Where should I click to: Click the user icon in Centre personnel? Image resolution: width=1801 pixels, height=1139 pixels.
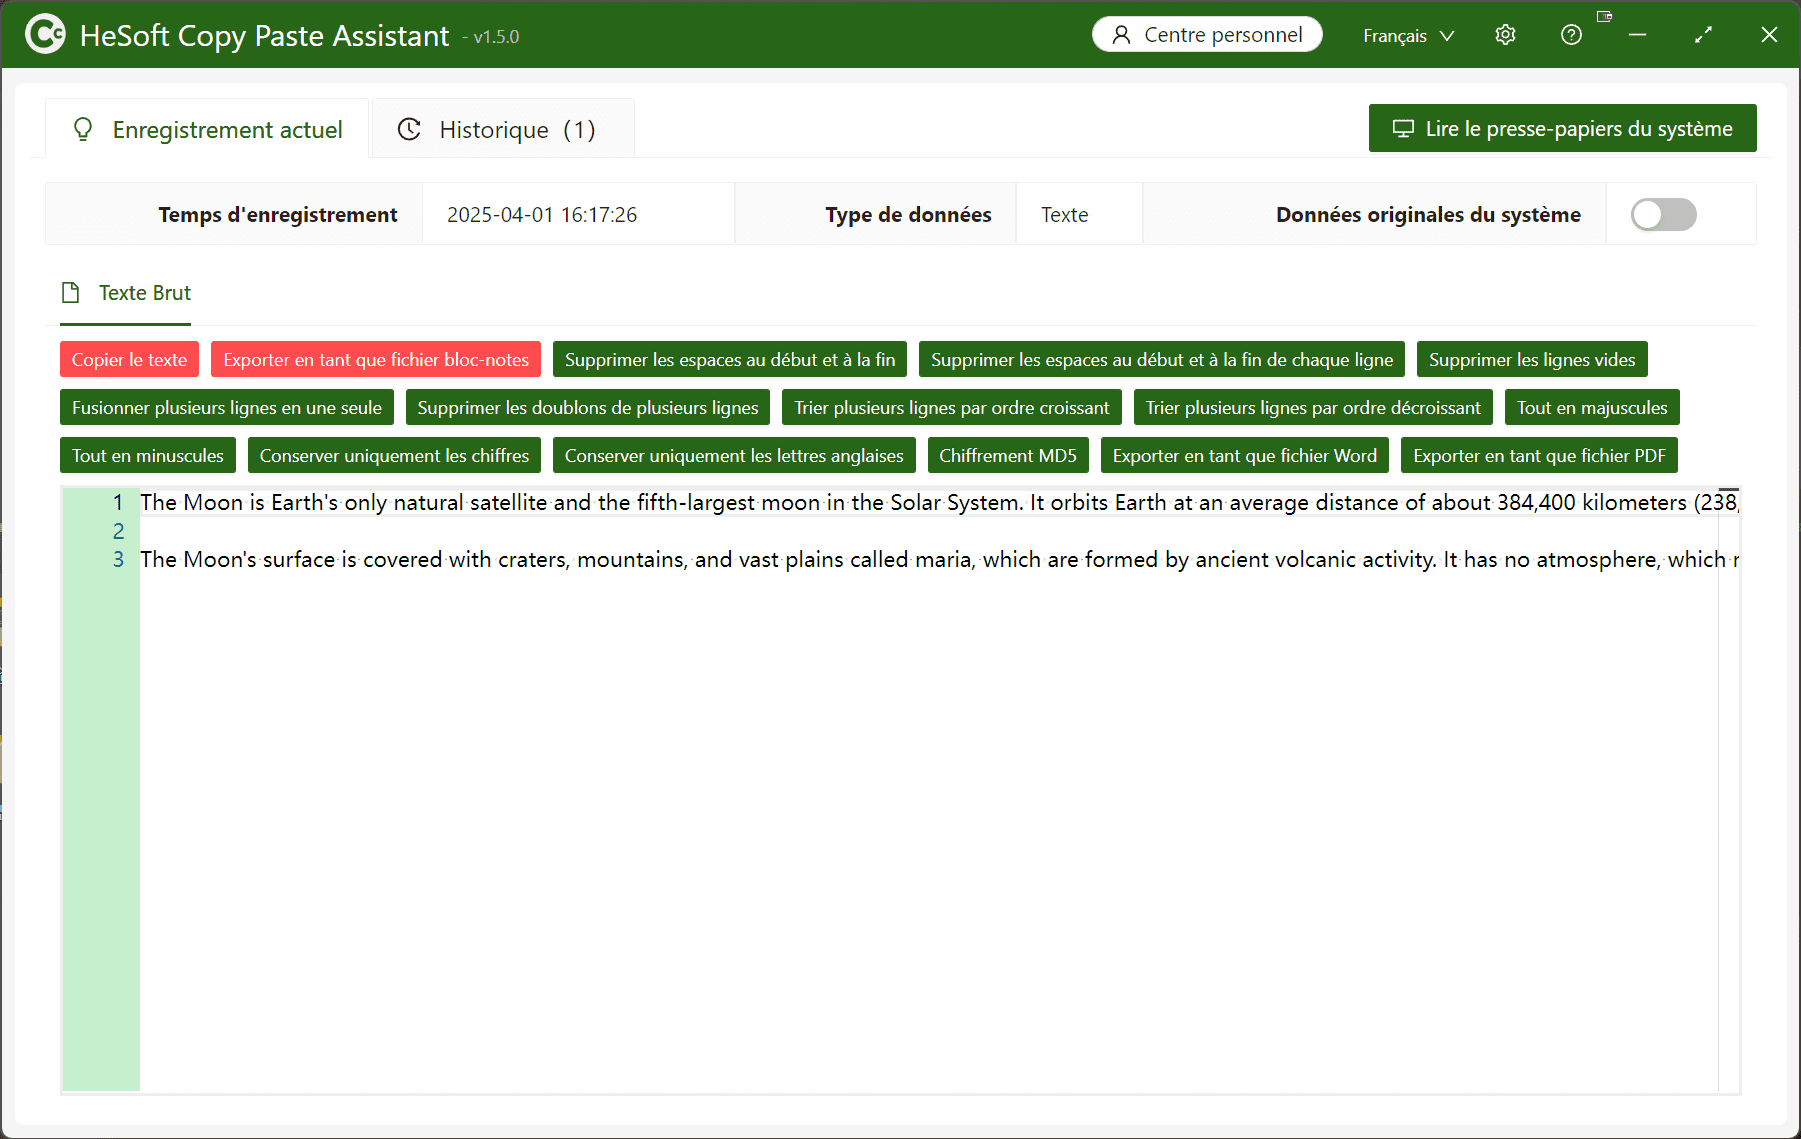1122,35
